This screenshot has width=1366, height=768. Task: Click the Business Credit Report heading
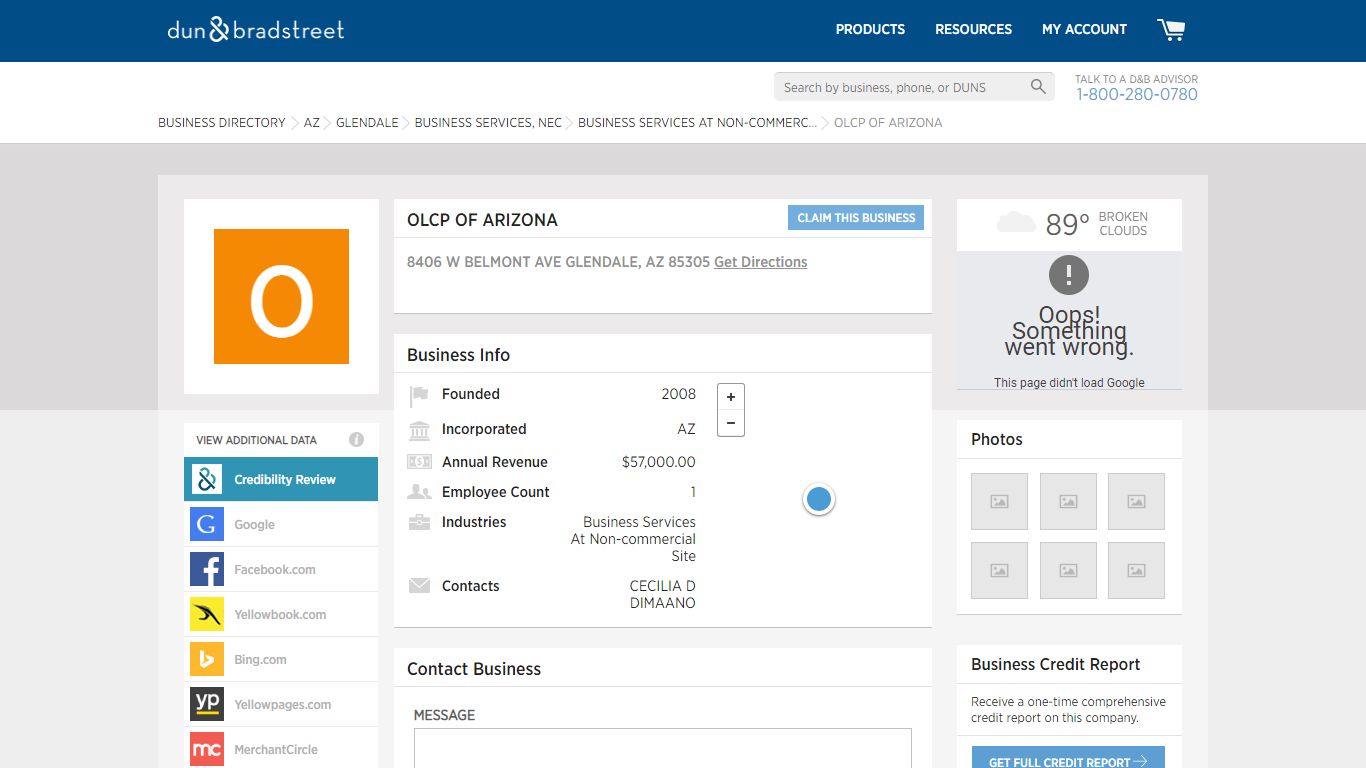(1056, 664)
